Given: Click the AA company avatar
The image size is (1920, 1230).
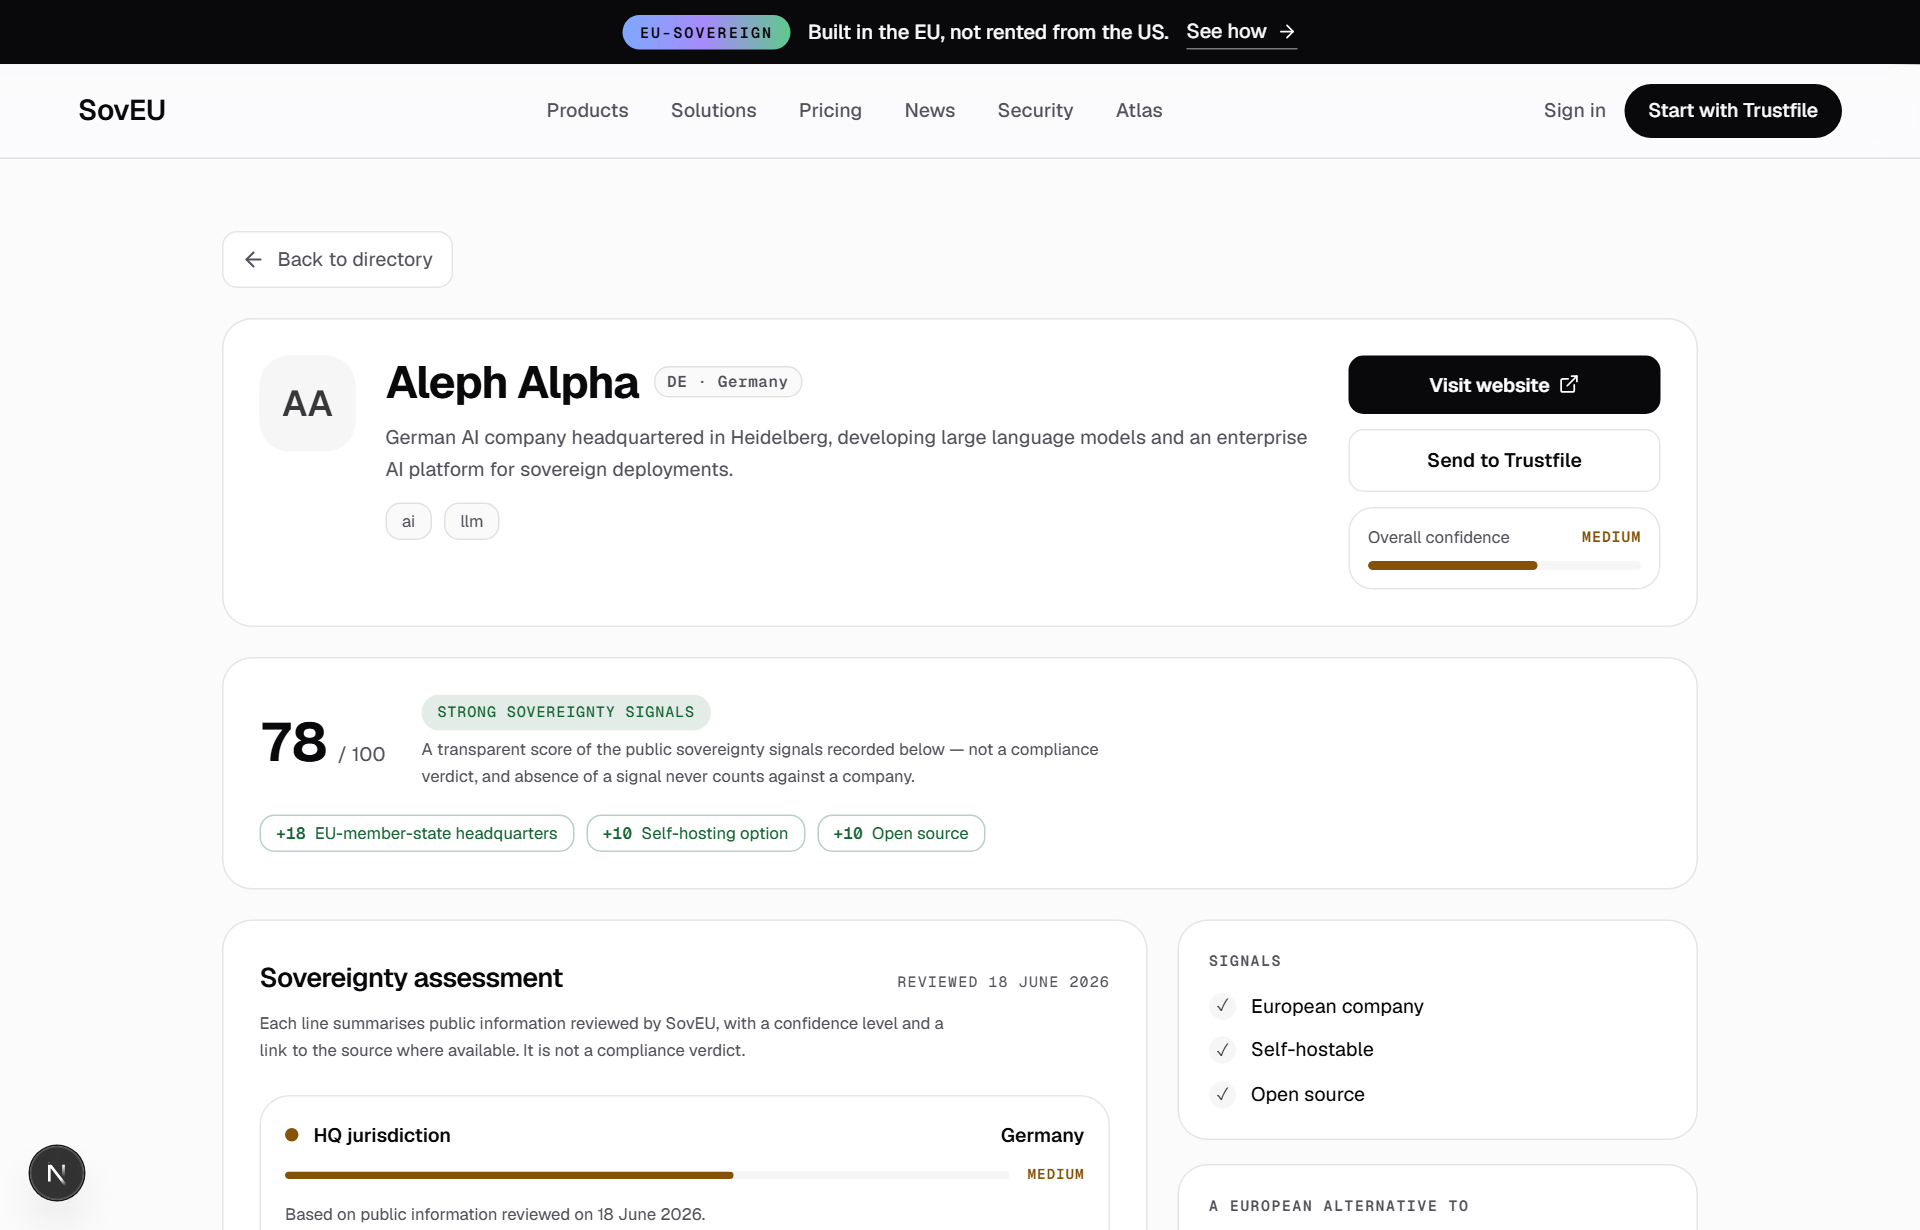Looking at the screenshot, I should 307,403.
